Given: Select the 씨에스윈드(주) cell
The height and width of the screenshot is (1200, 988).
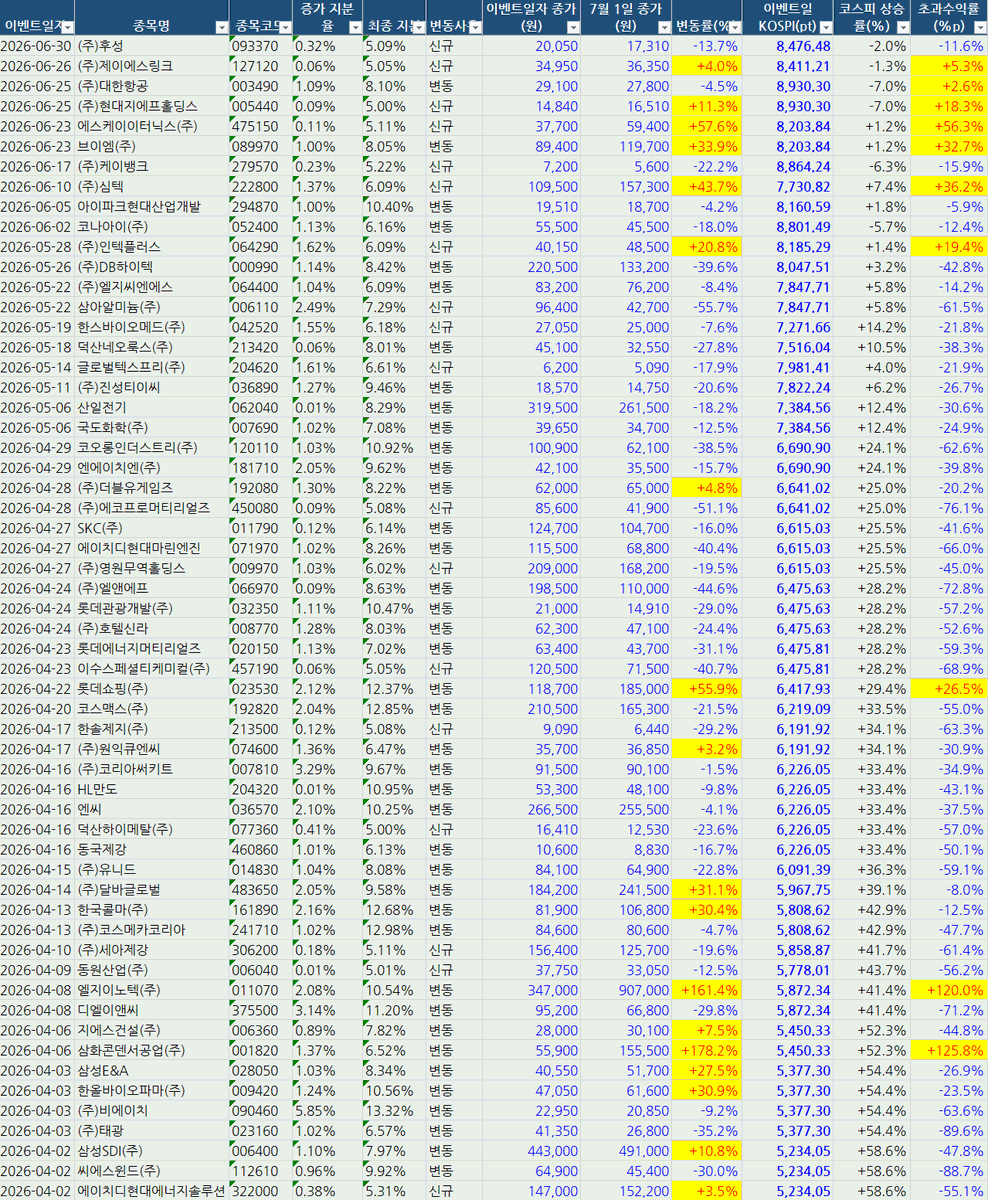Looking at the screenshot, I should click(x=152, y=1169).
